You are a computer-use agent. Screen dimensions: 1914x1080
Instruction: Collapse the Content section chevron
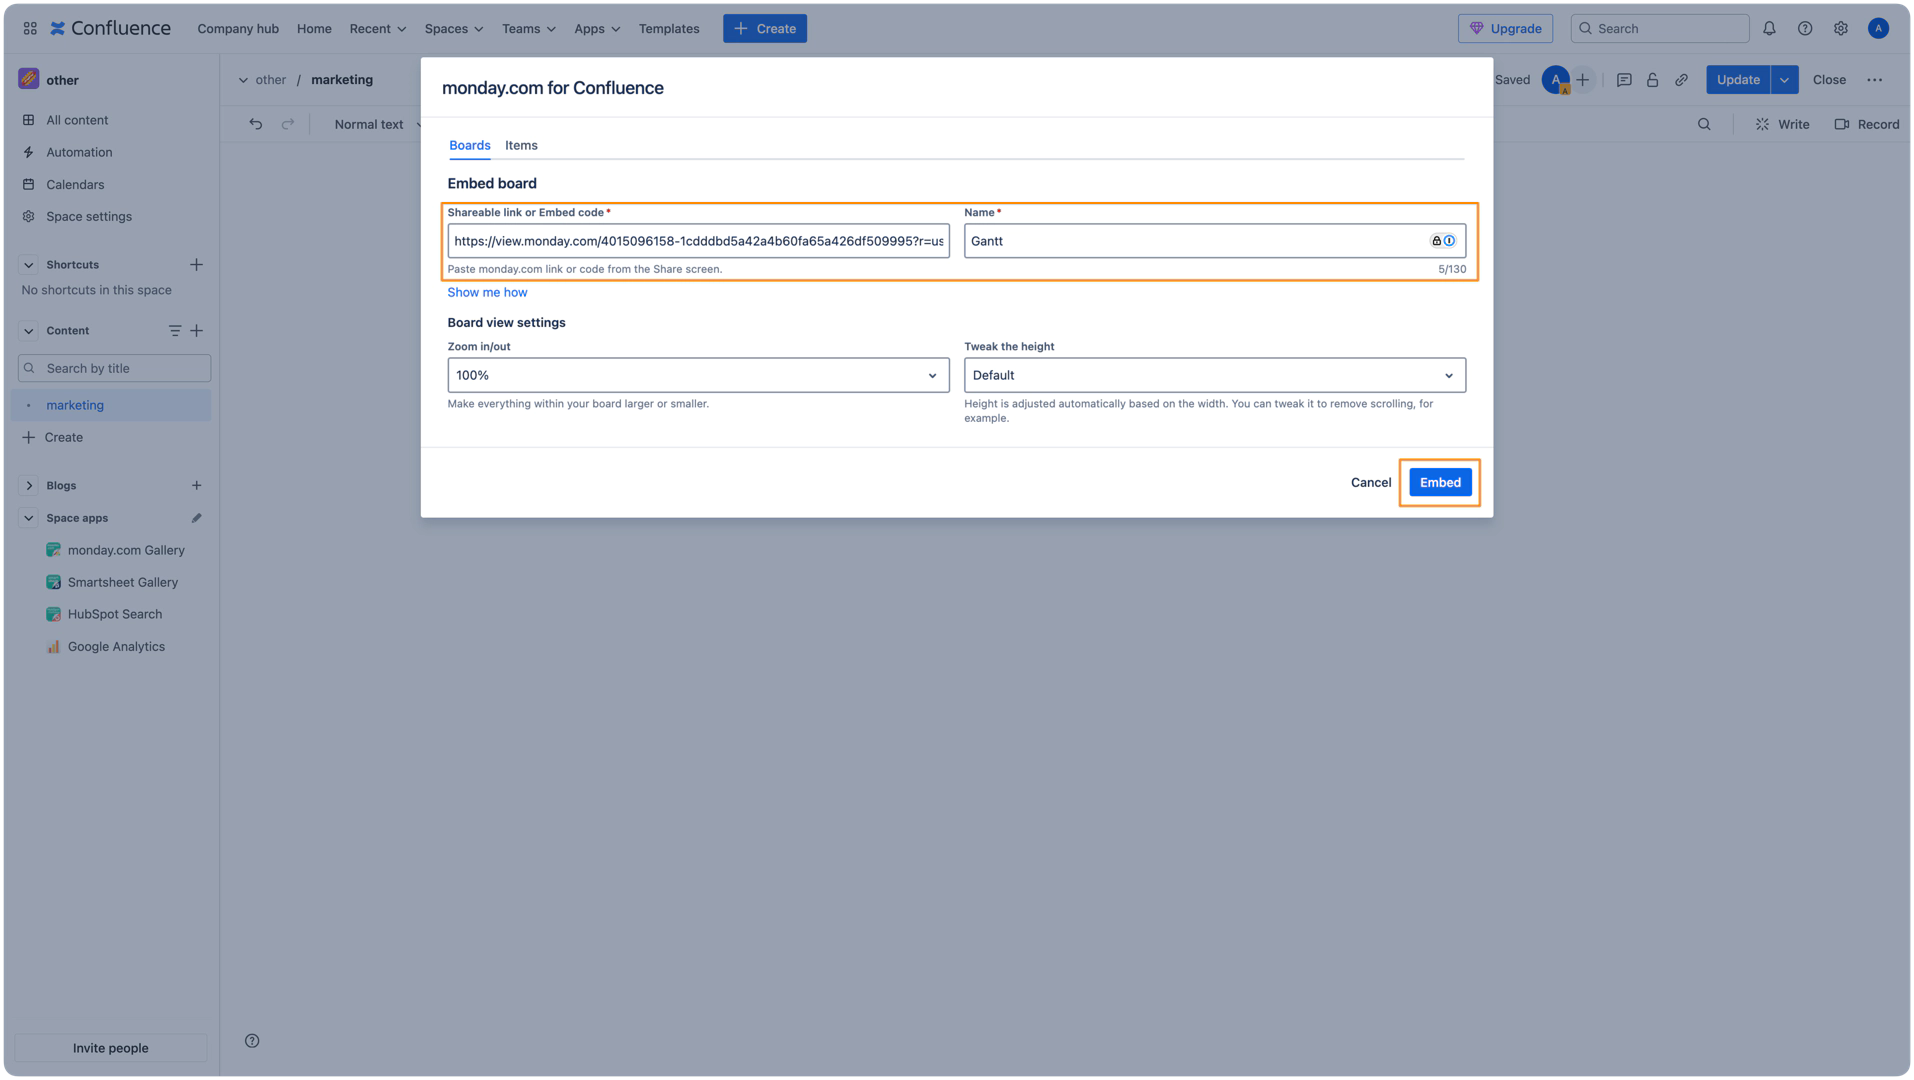[x=28, y=331]
